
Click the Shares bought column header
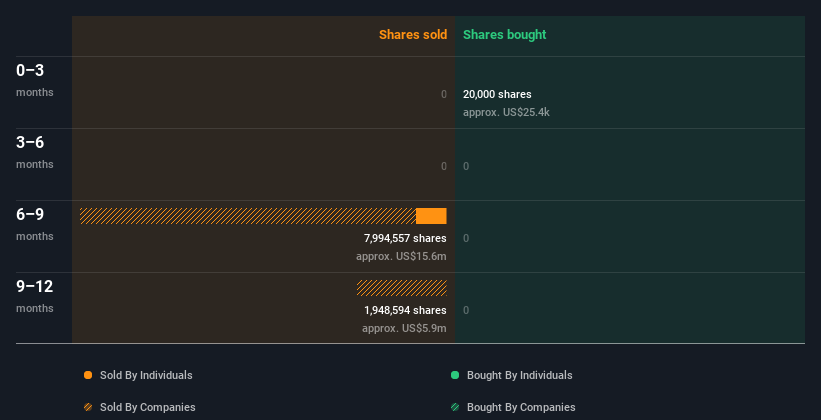(504, 35)
